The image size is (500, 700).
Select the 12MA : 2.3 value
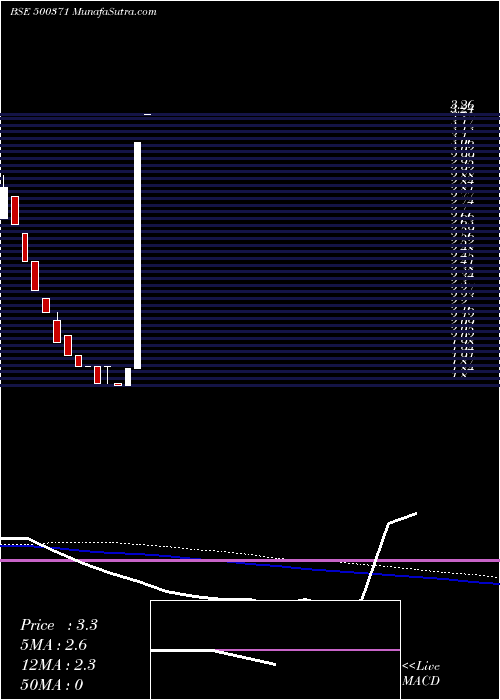click(58, 665)
